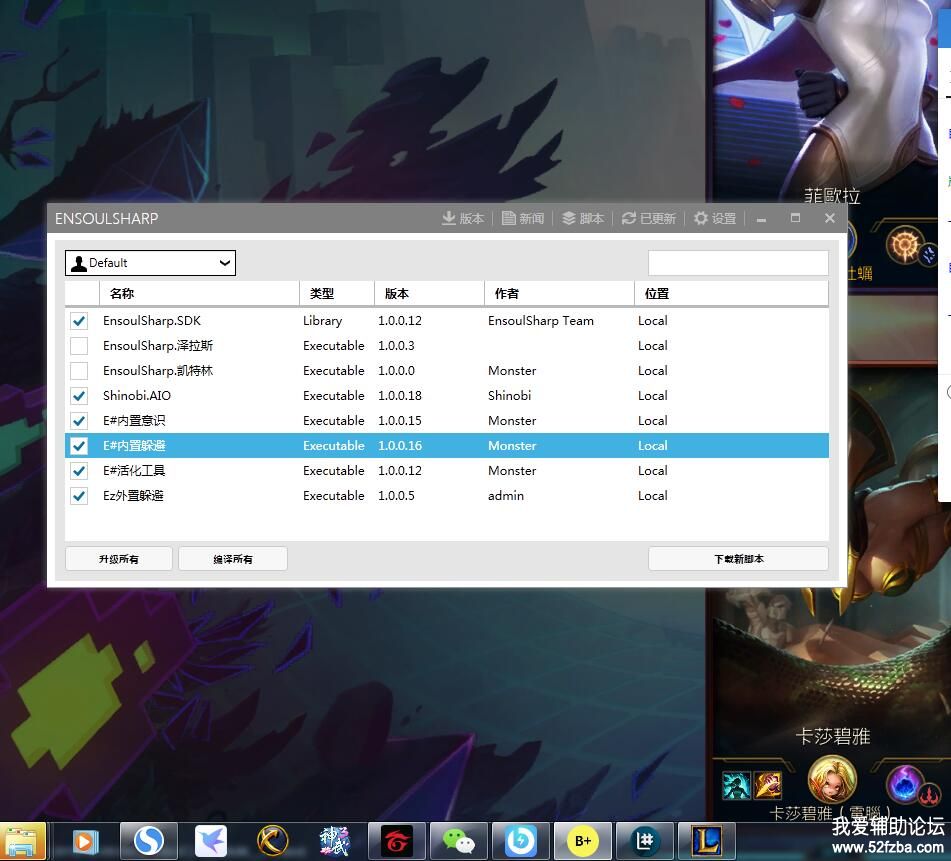
Task: Open the League of Legends taskbar icon
Action: pos(707,842)
